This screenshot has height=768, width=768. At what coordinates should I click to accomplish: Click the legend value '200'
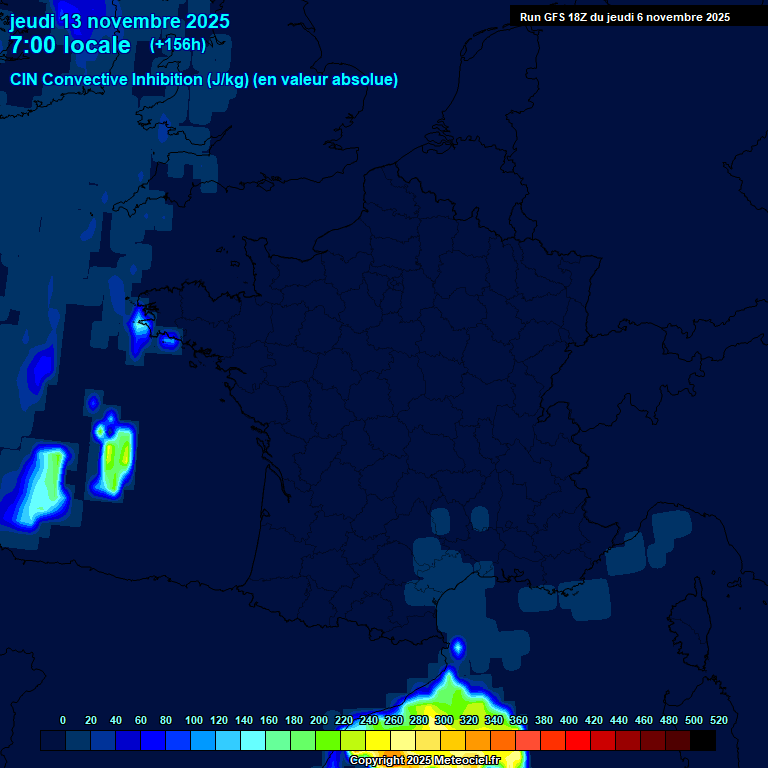[x=319, y=720]
